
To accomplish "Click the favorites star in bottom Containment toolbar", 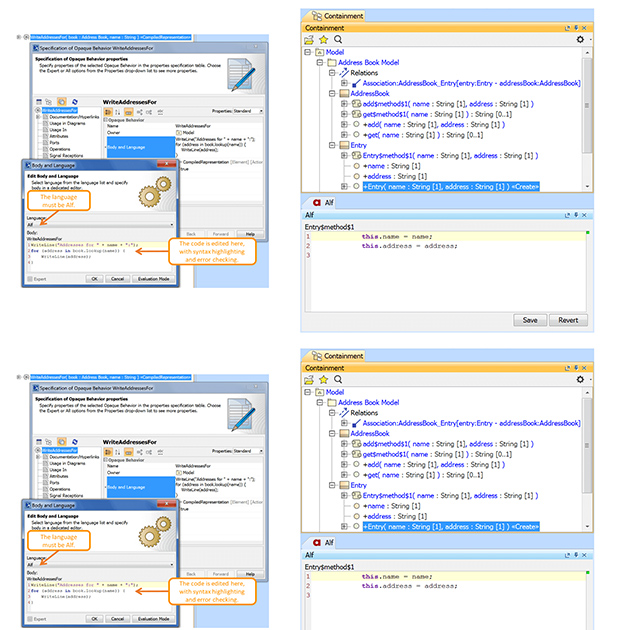I will tap(324, 379).
